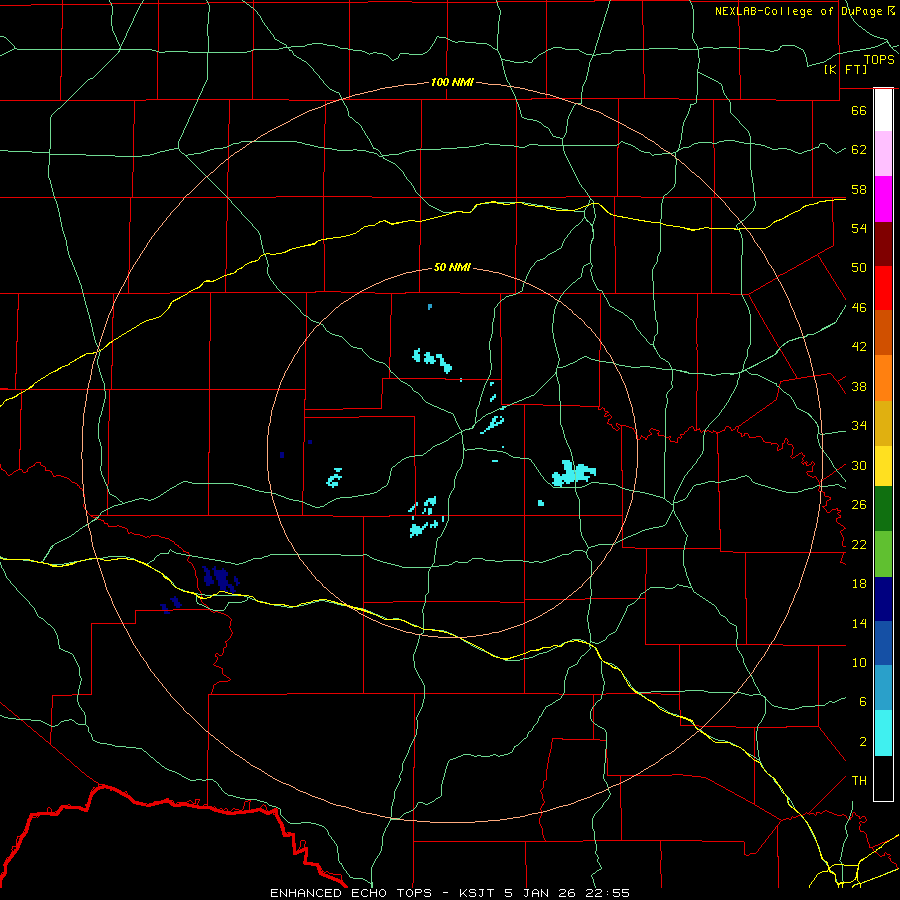The height and width of the screenshot is (900, 900).
Task: Click the 100 NMI range ring label
Action: (x=452, y=82)
